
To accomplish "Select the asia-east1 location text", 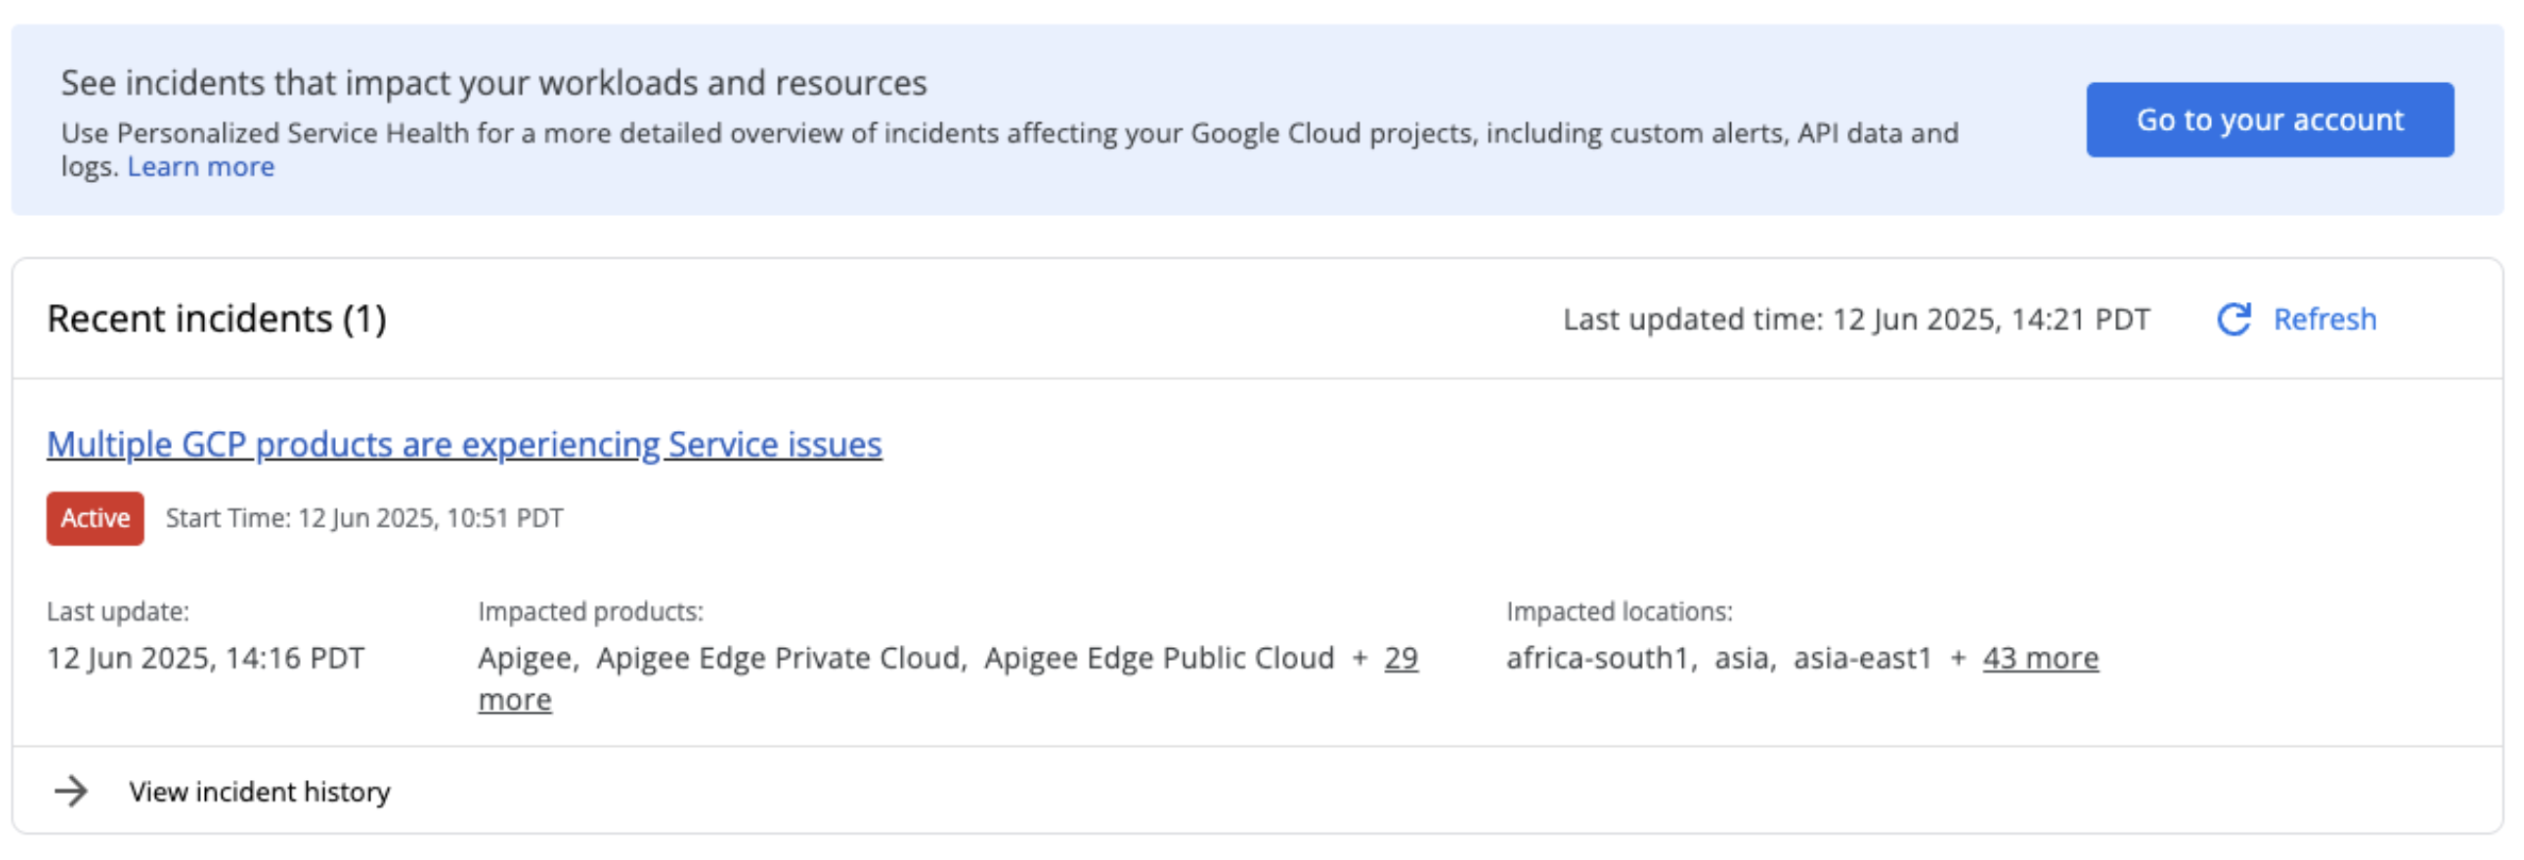I will point(1862,659).
